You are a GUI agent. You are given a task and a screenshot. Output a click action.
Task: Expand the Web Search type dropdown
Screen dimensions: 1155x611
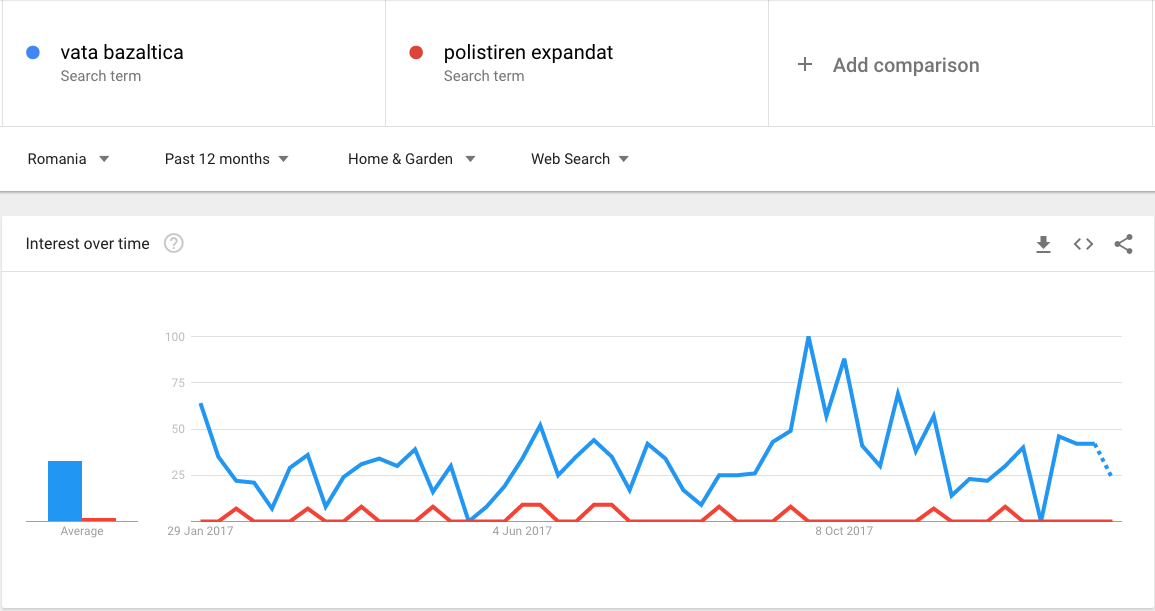[x=580, y=159]
